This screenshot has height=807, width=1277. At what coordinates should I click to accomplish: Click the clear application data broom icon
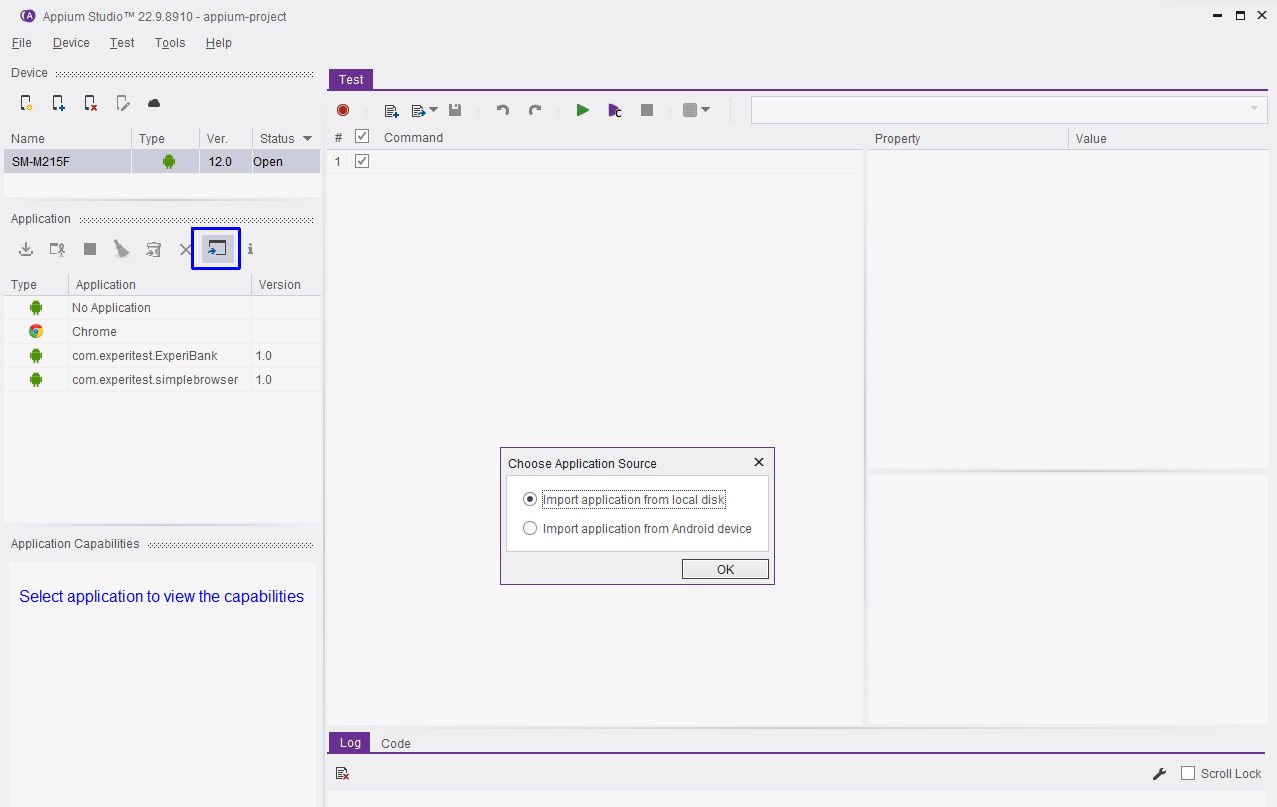(122, 249)
